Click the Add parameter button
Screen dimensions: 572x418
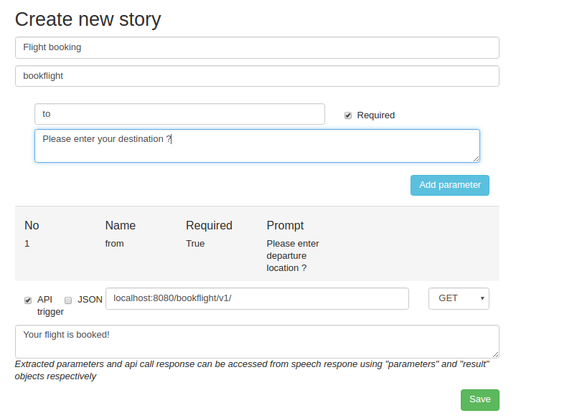[449, 185]
